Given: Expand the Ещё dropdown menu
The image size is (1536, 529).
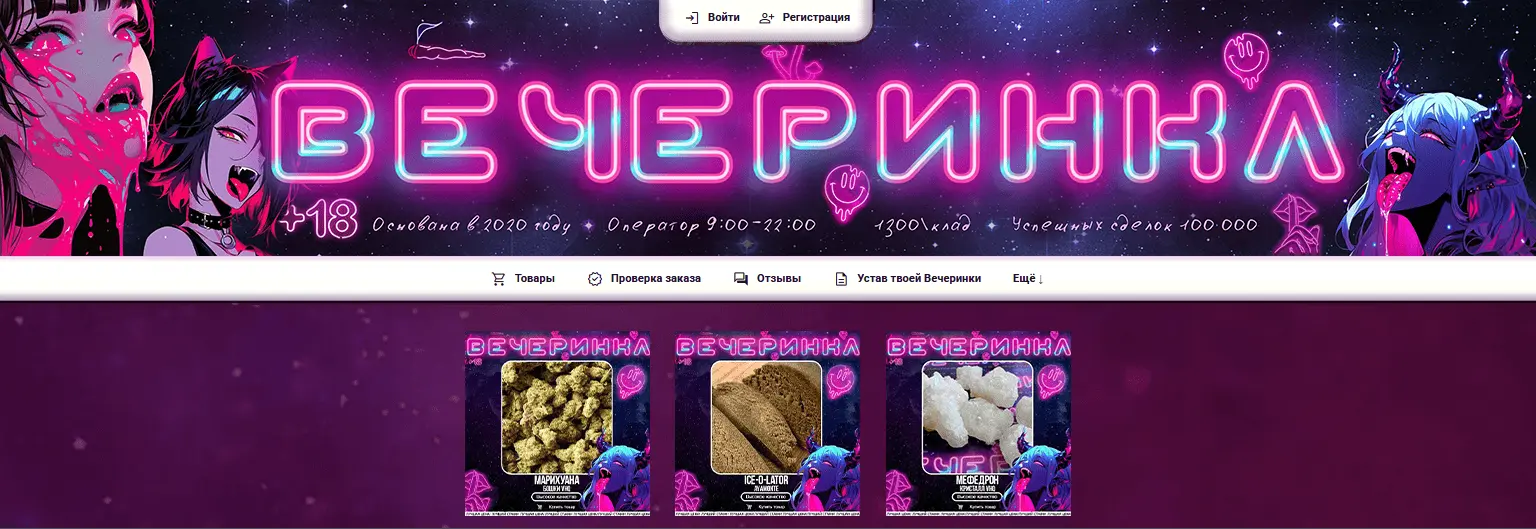Looking at the screenshot, I should click(x=1028, y=279).
